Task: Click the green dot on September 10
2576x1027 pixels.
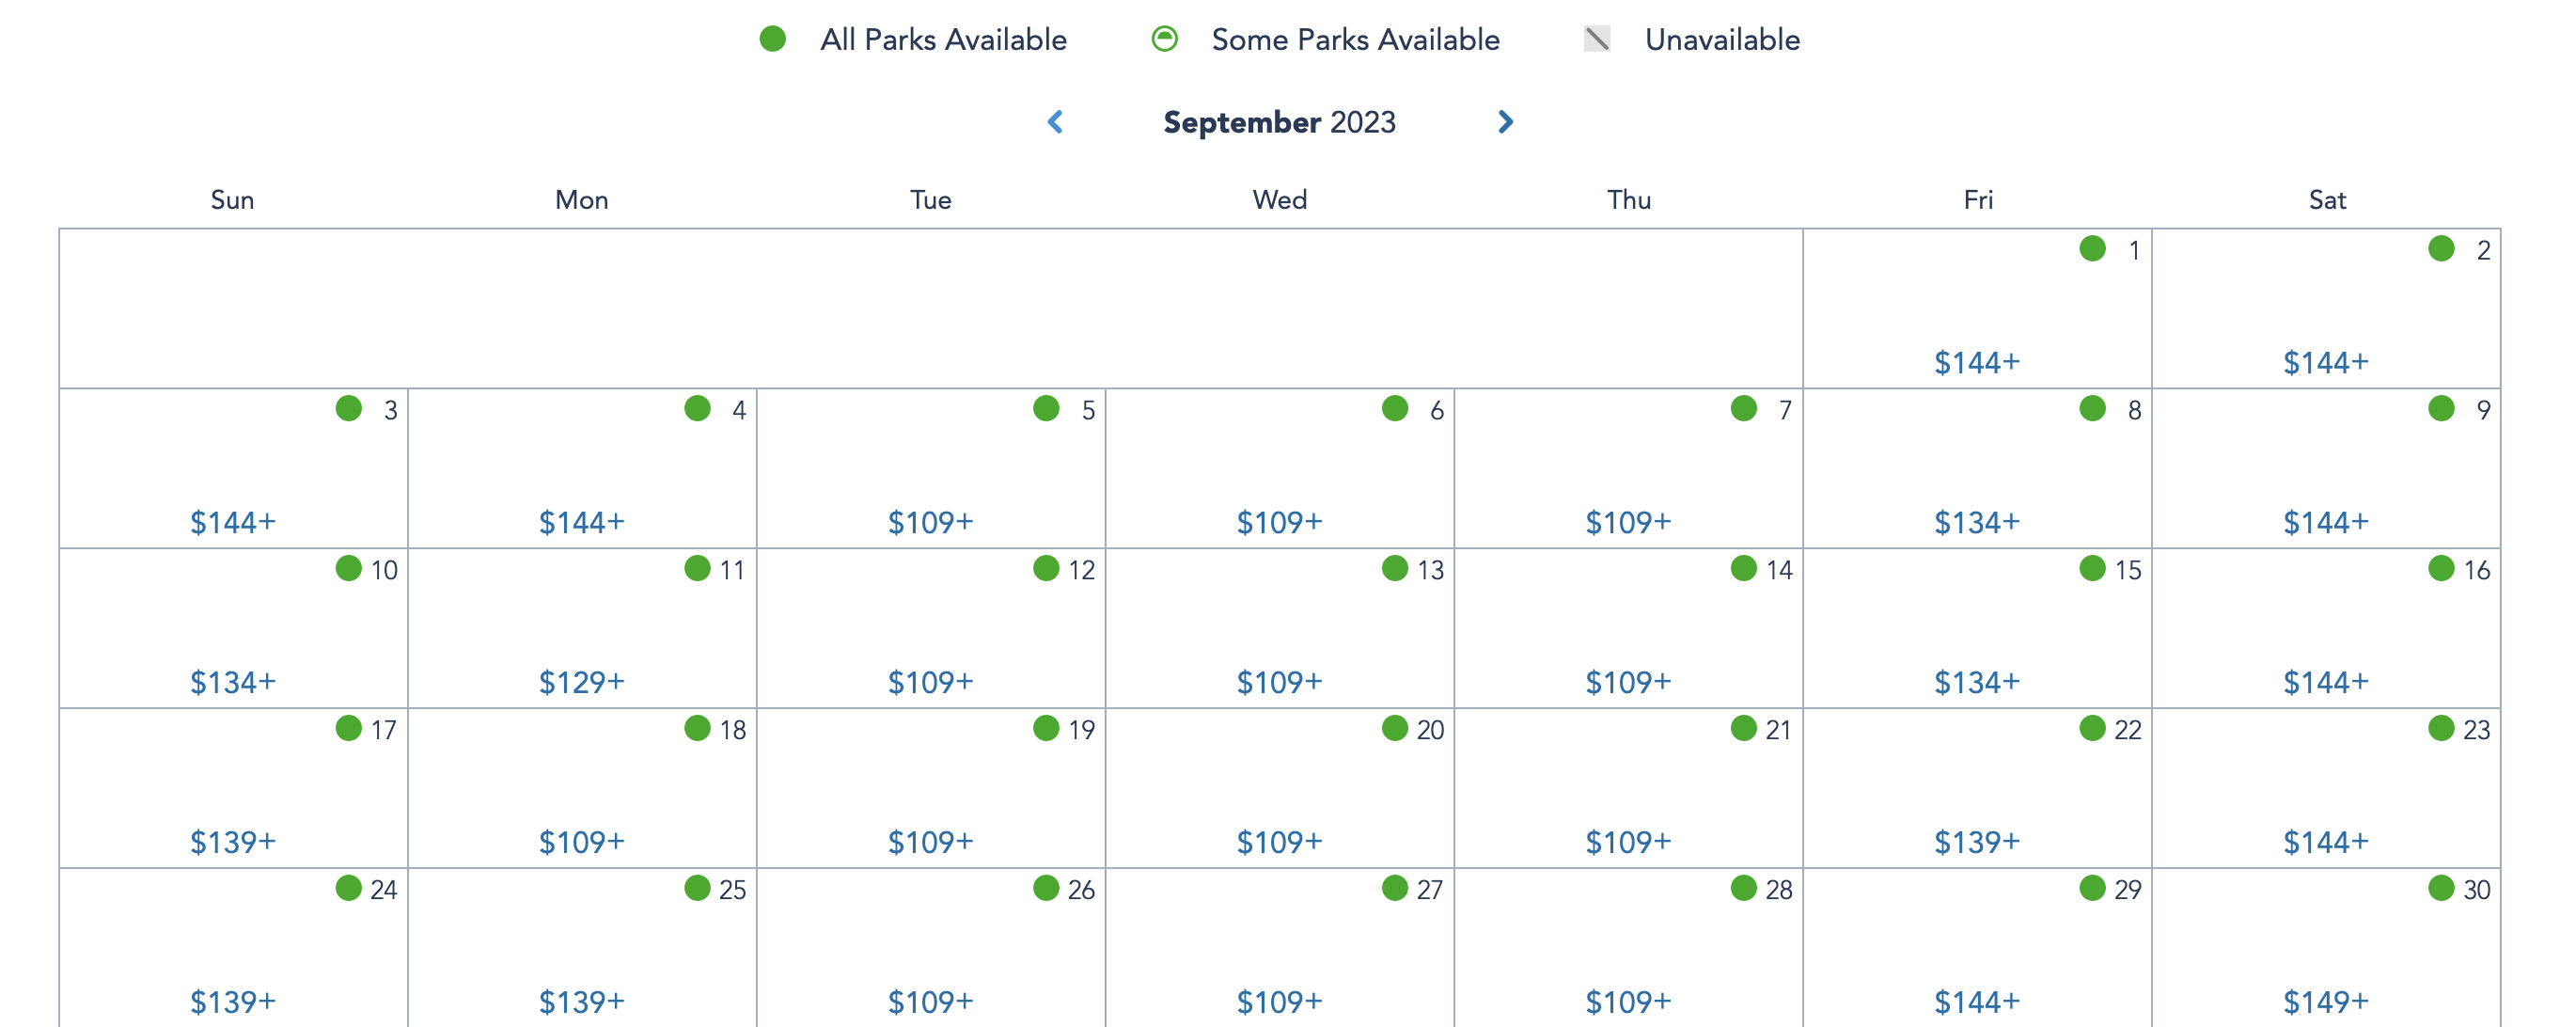Action: (x=348, y=568)
